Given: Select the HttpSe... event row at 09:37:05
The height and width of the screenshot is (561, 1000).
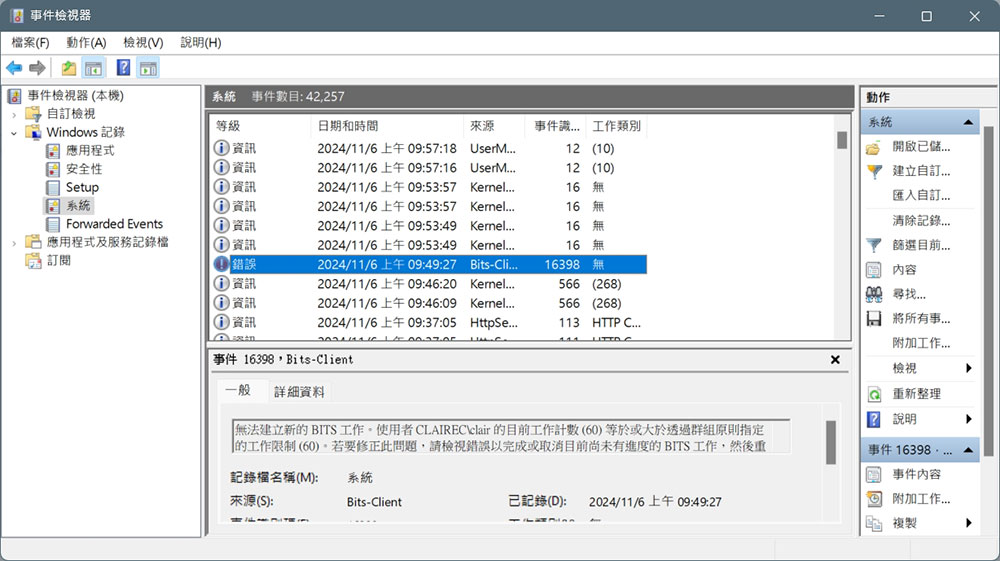Looking at the screenshot, I should [429, 323].
